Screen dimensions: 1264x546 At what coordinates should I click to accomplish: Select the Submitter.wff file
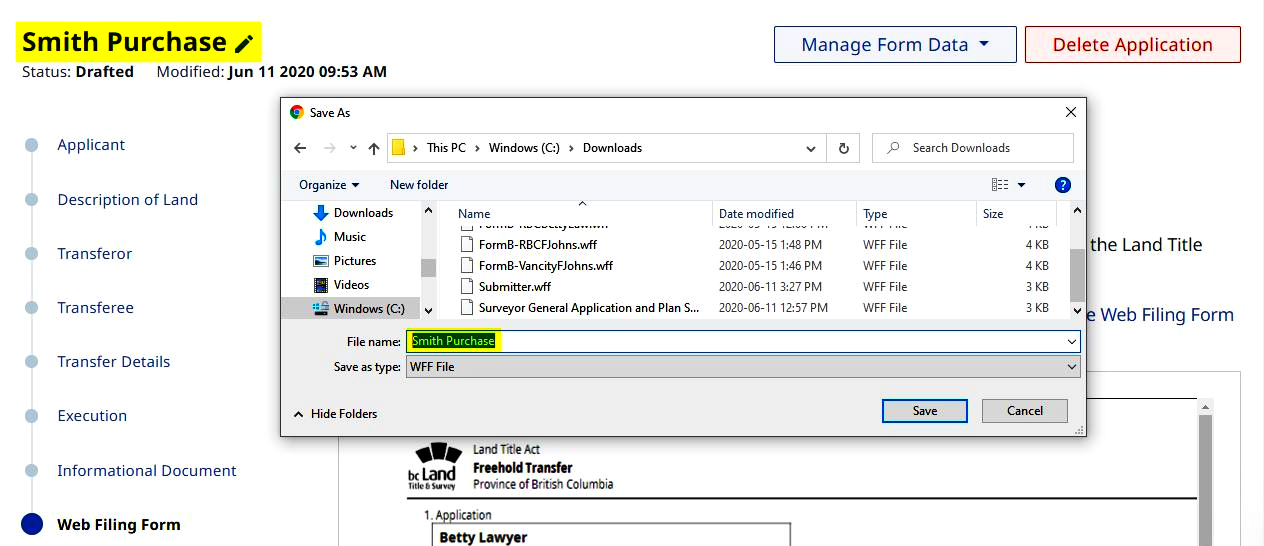tap(514, 287)
